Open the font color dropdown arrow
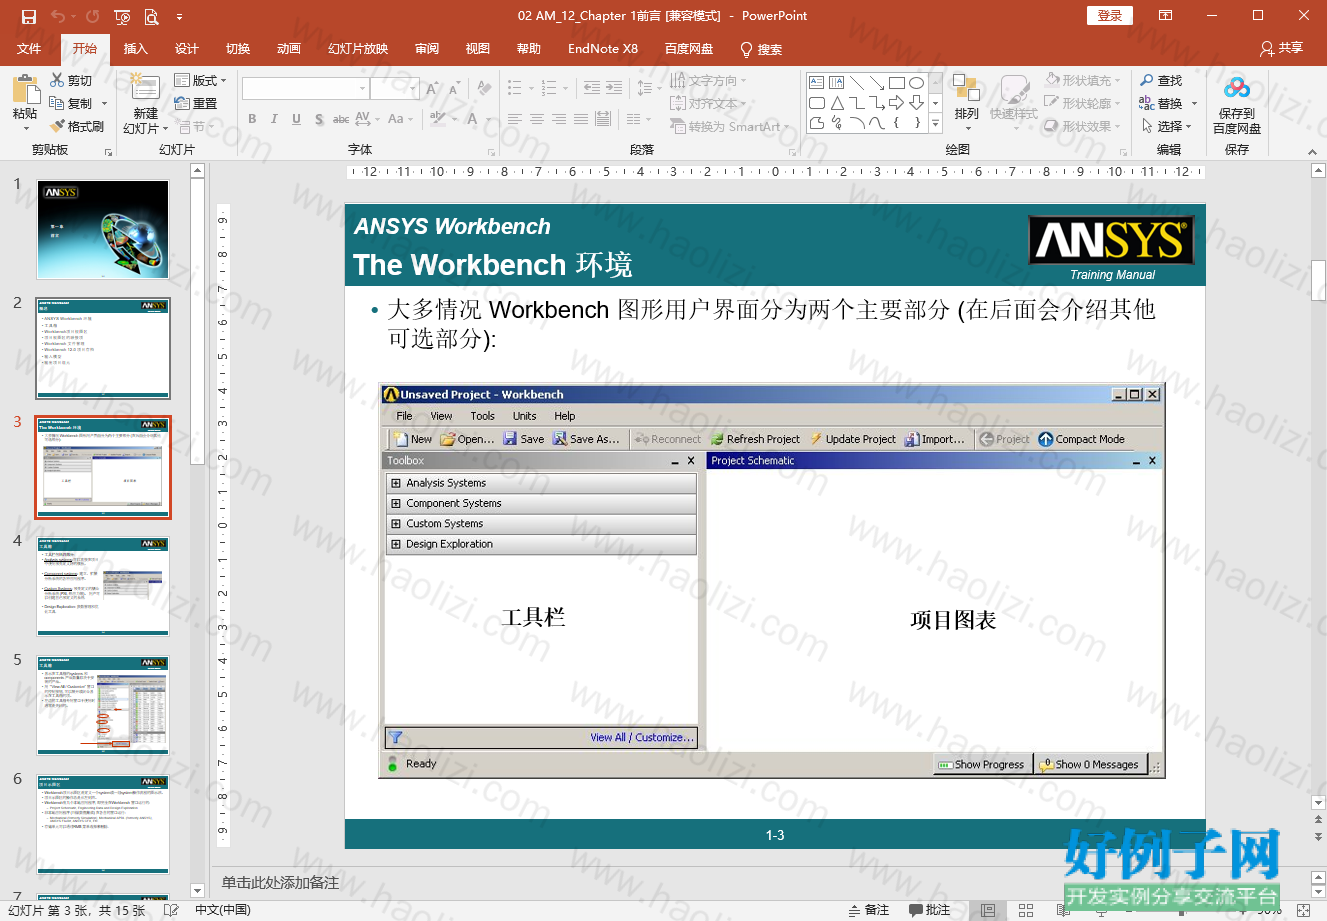Viewport: 1327px width, 921px height. pos(488,119)
